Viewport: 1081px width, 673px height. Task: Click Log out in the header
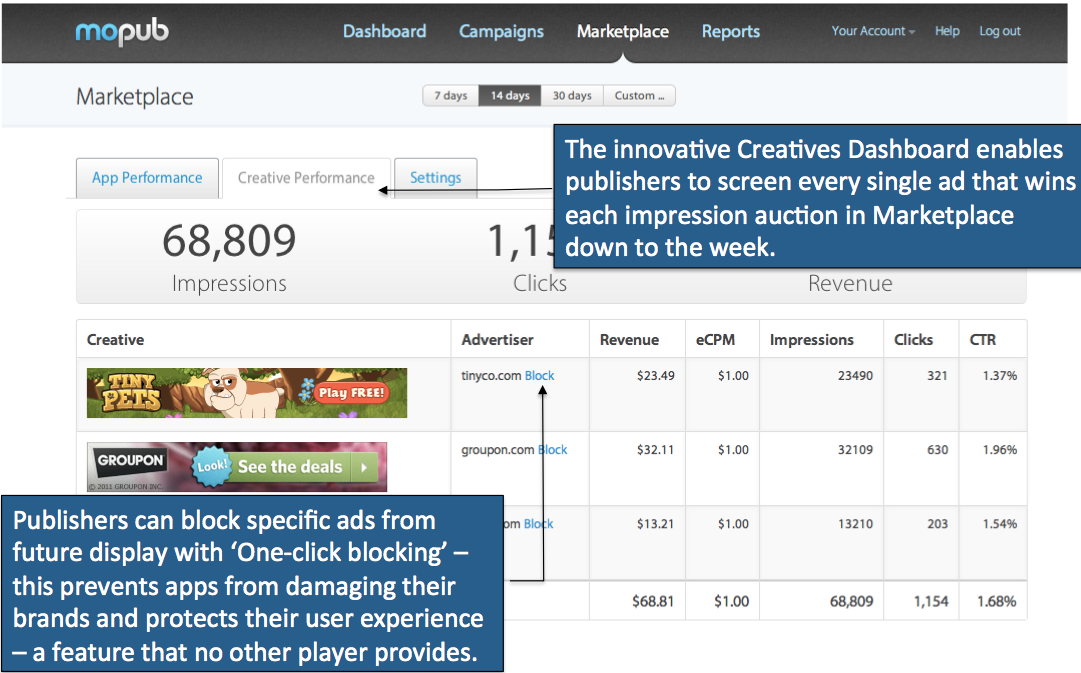click(999, 31)
